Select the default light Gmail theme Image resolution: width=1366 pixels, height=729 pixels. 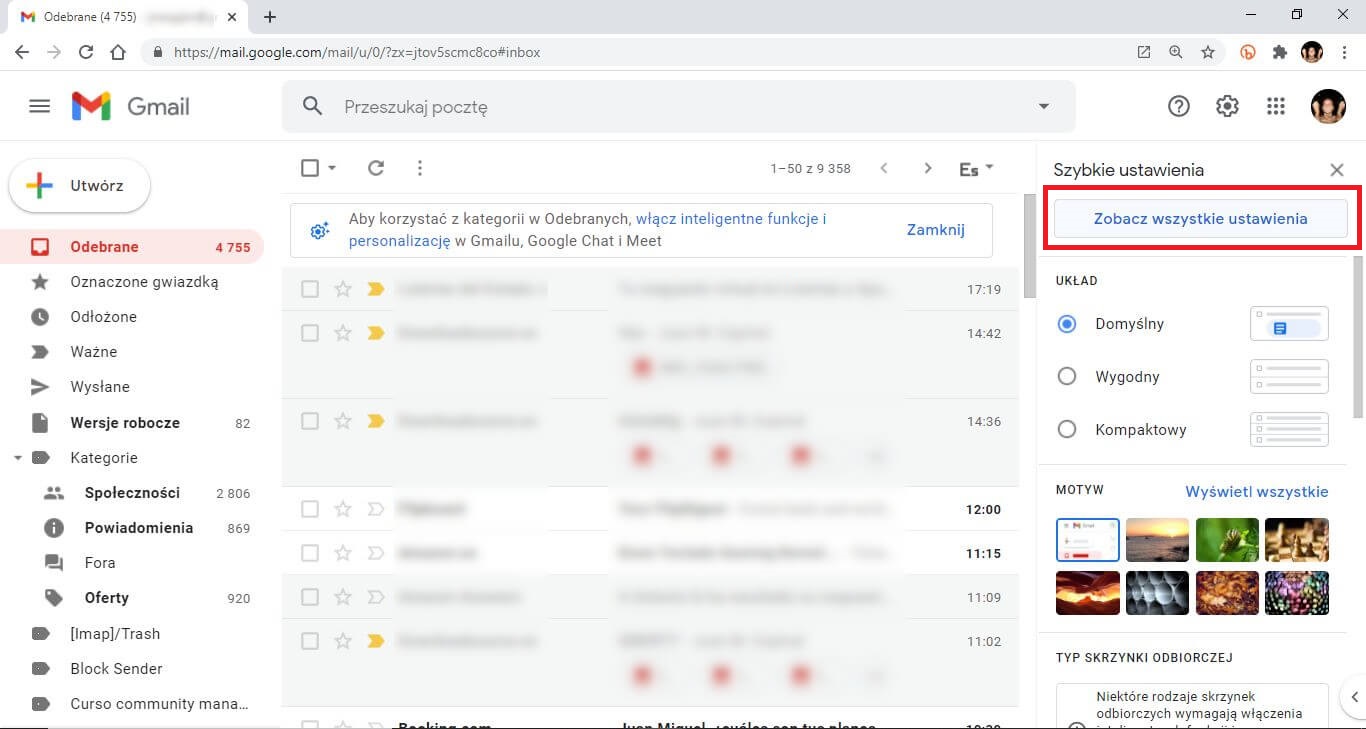pyautogui.click(x=1088, y=540)
